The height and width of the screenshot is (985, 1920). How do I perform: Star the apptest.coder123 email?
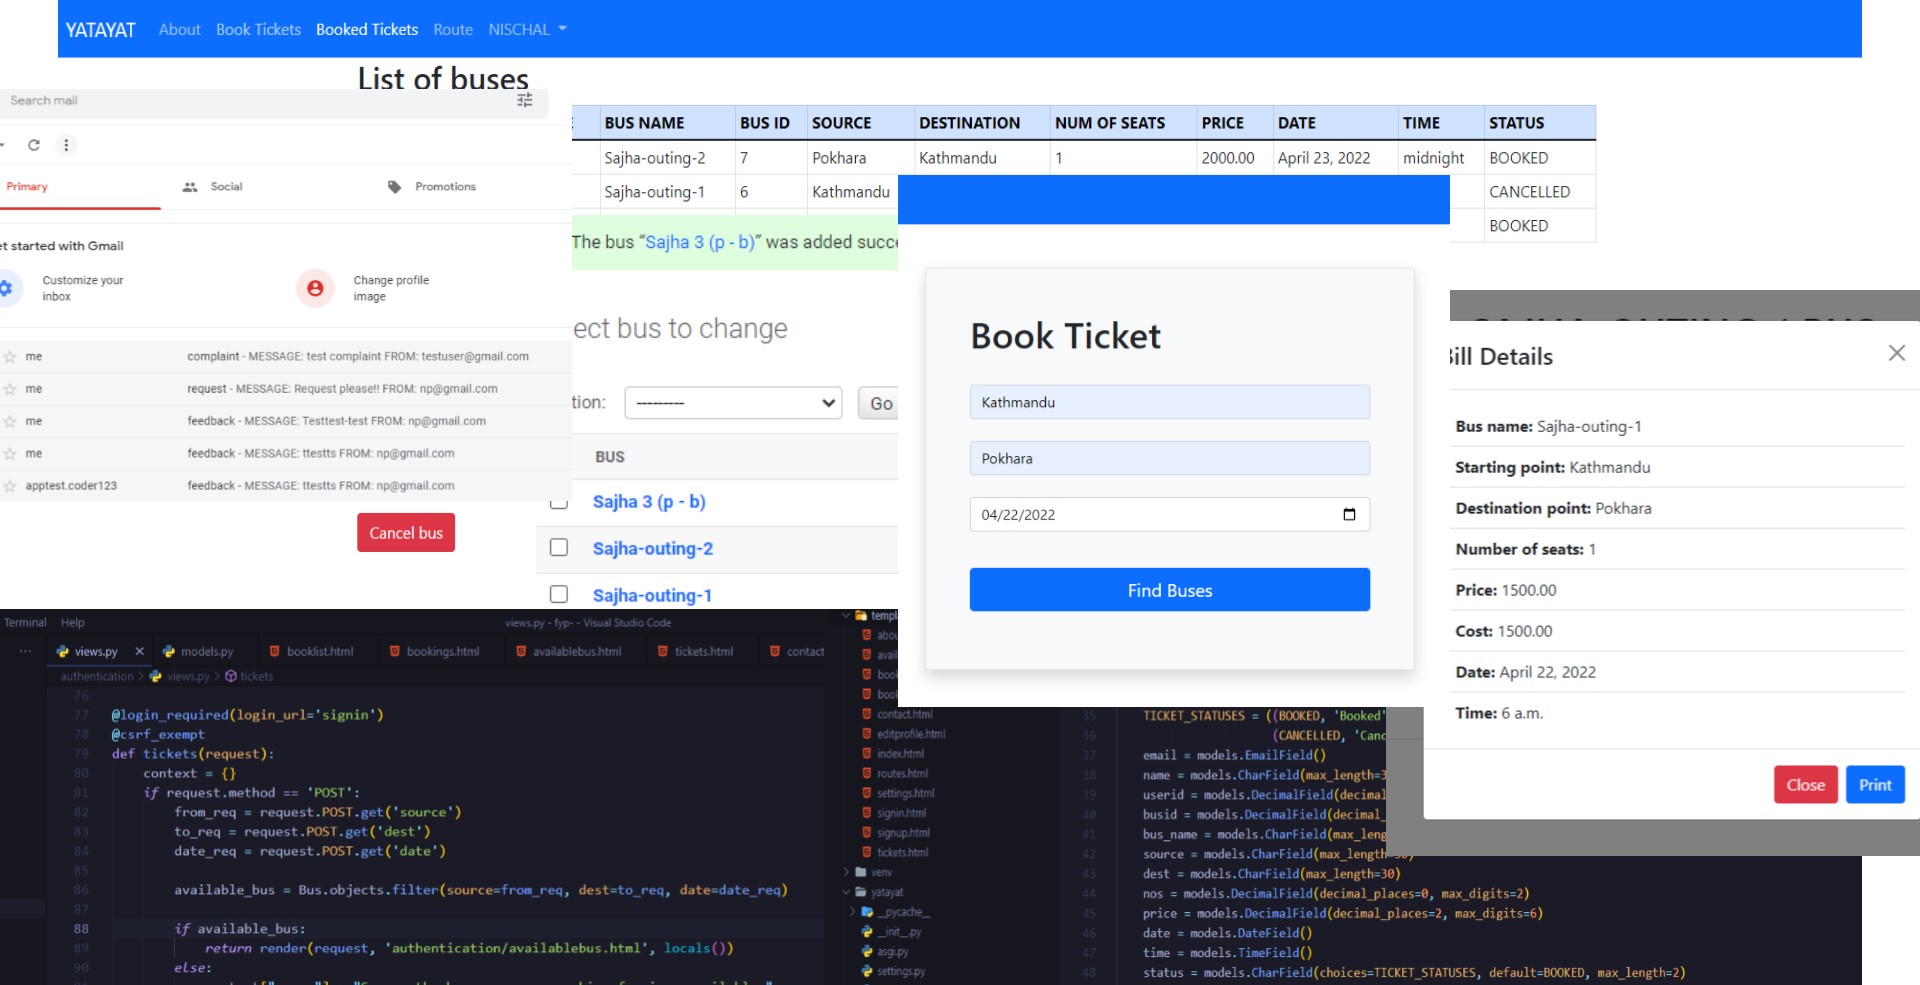9,486
